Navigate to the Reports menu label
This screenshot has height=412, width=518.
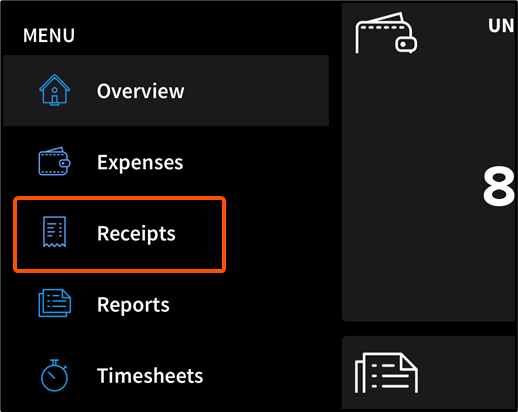point(133,305)
